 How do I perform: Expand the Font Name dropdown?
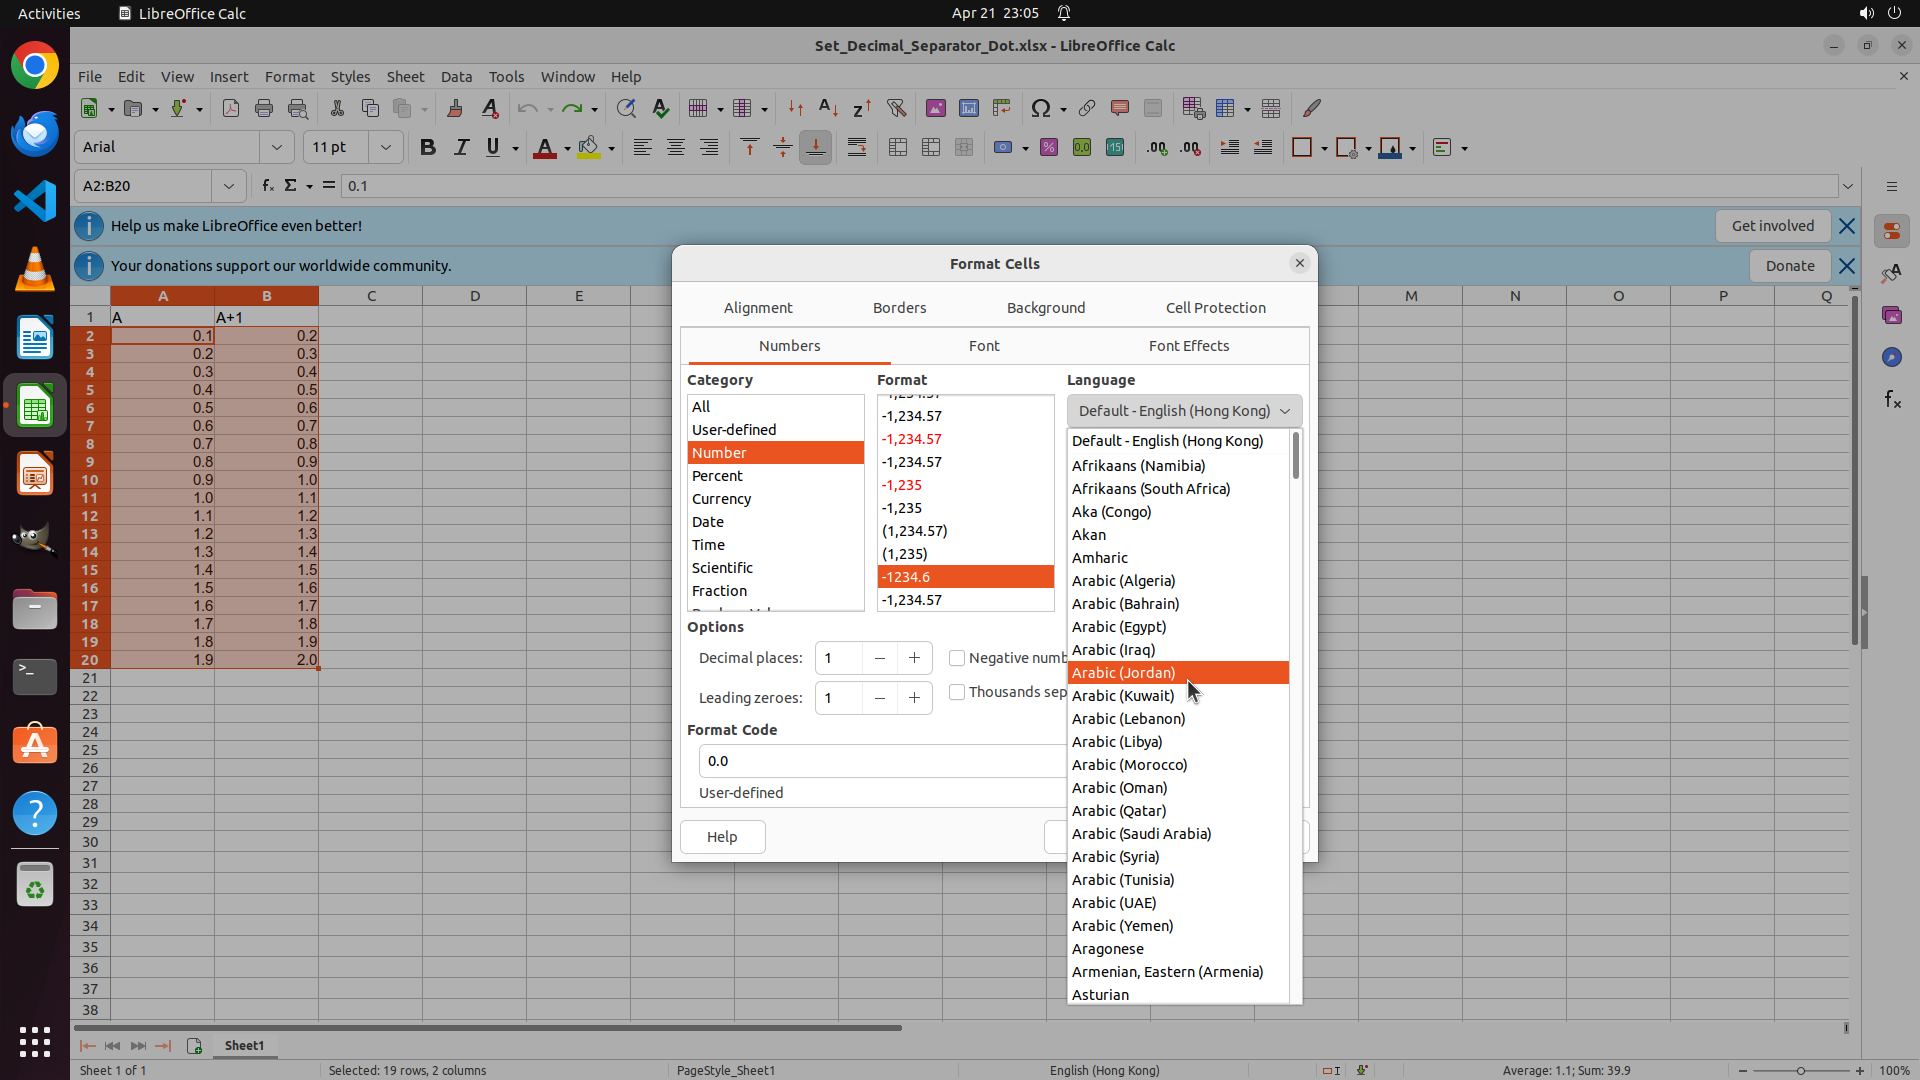click(x=277, y=148)
